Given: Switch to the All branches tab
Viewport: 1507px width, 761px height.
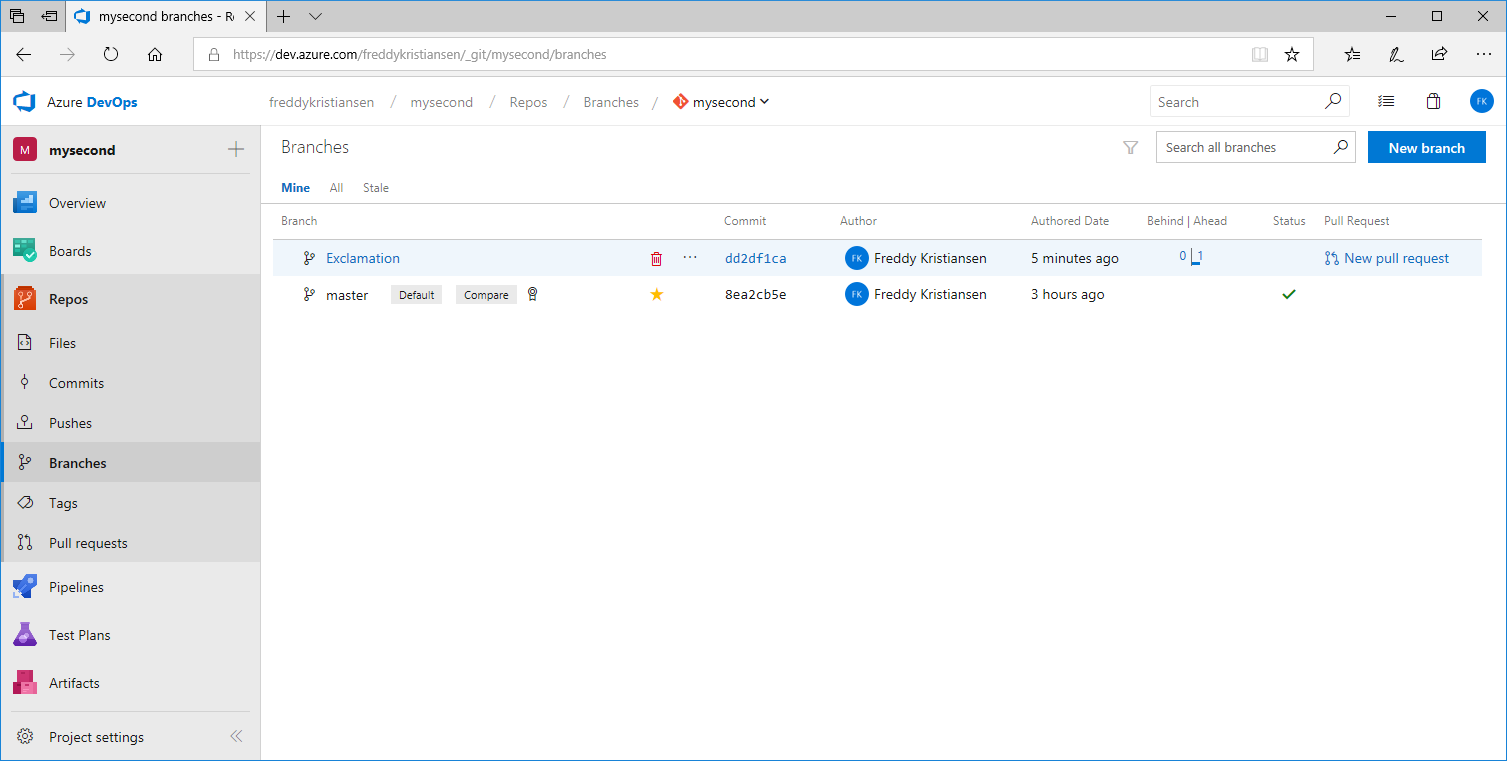Looking at the screenshot, I should point(336,188).
